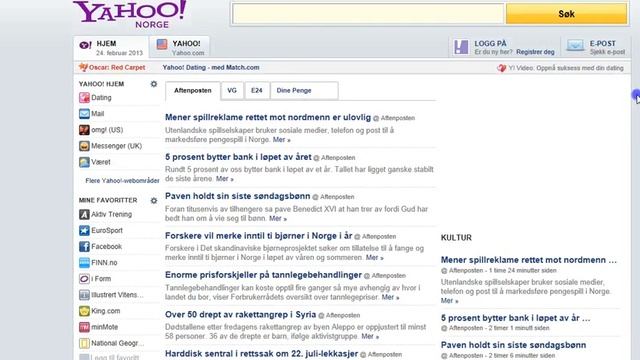640x360 pixels.
Task: Click Mer » under Paven summary
Action: (278, 218)
